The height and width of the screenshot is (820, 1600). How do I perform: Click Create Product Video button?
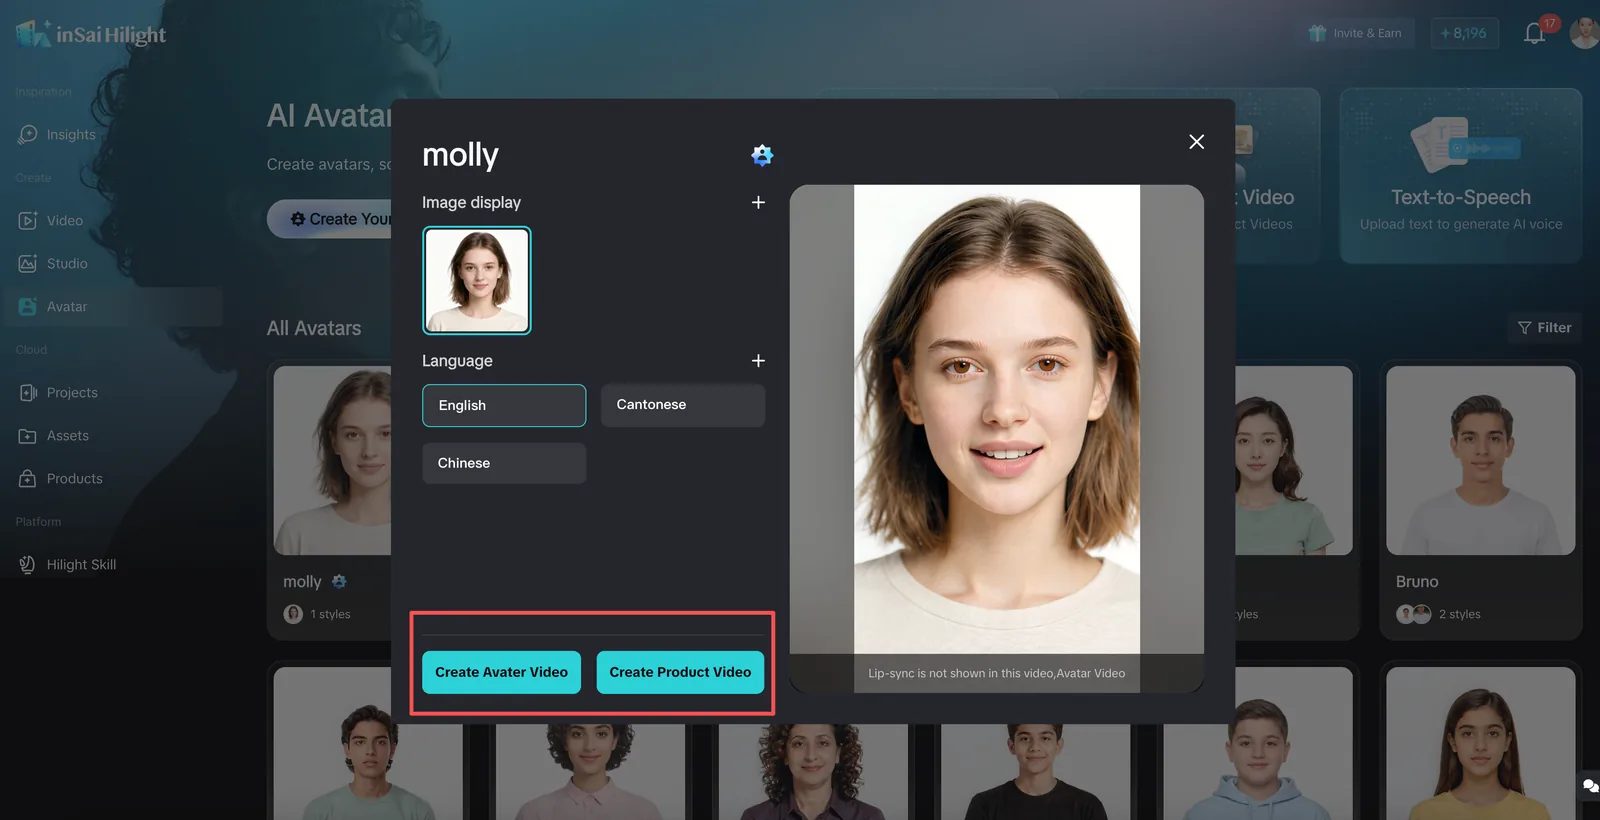680,672
